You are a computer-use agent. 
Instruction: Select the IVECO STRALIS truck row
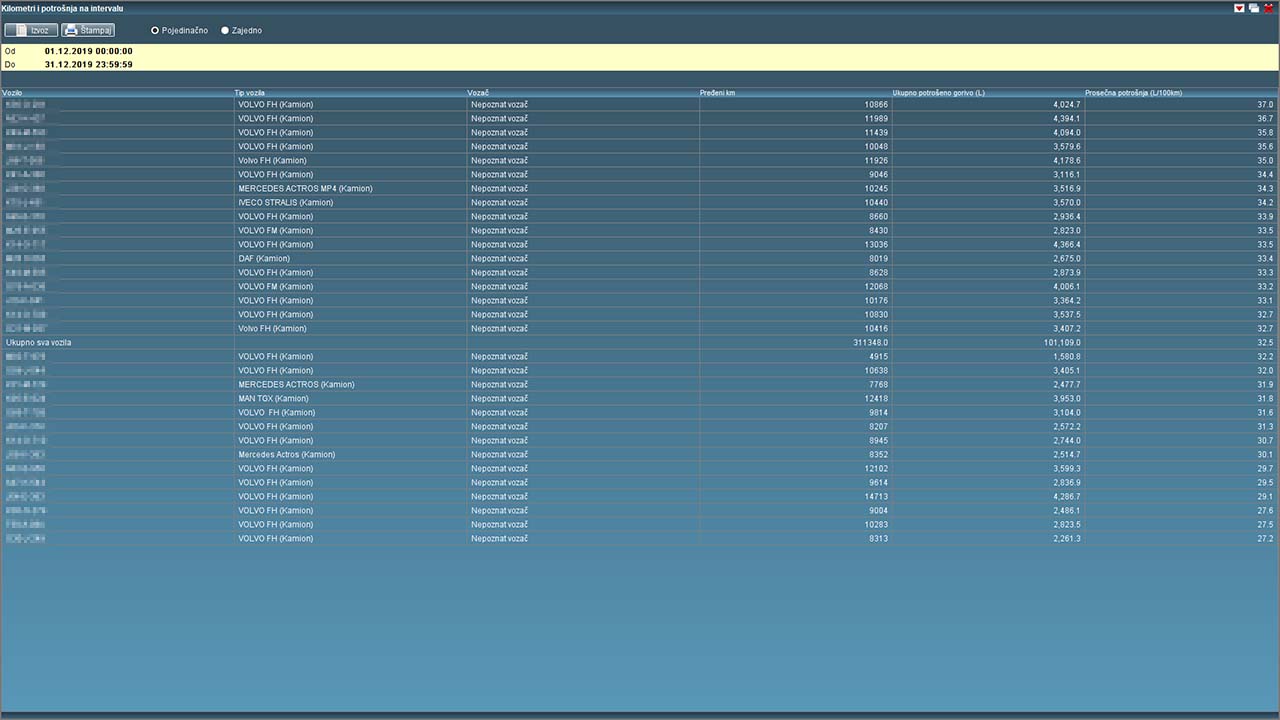pos(285,203)
